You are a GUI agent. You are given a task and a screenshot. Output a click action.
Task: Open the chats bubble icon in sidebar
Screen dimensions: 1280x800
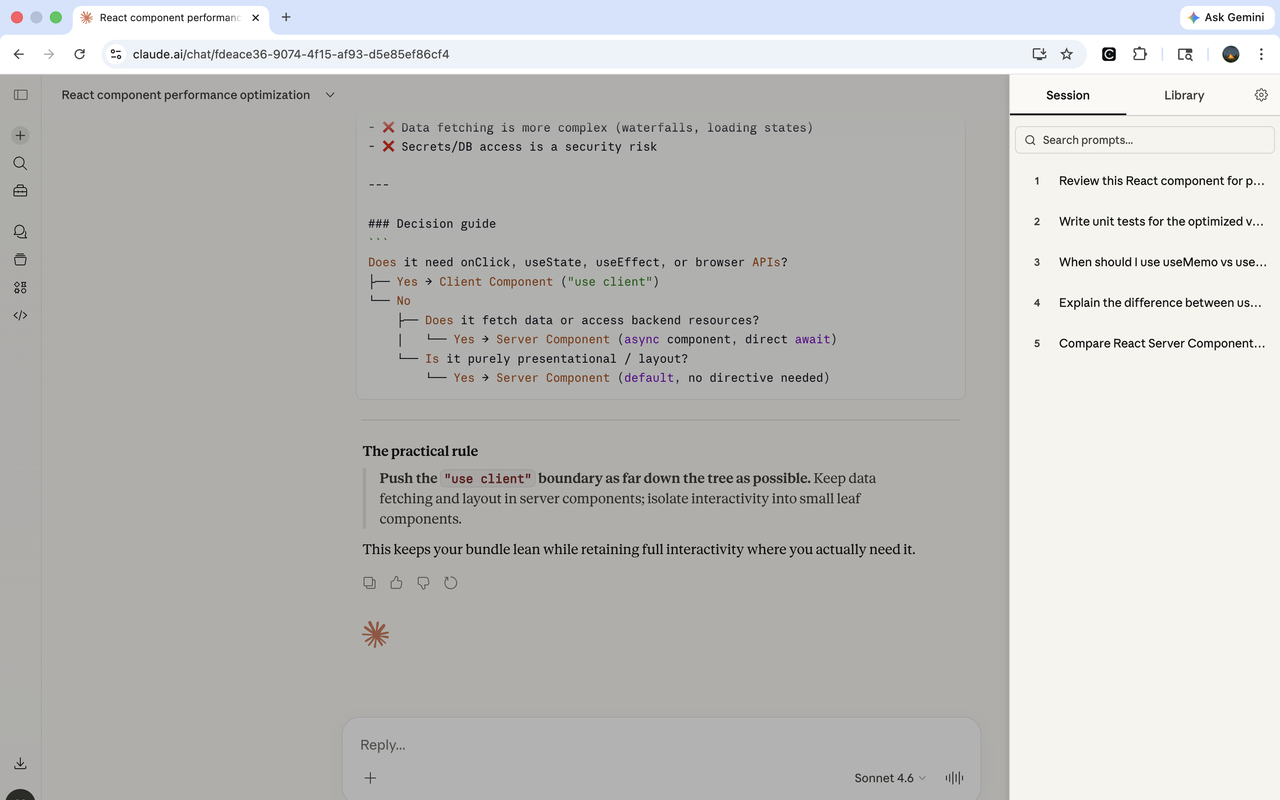[x=20, y=231]
